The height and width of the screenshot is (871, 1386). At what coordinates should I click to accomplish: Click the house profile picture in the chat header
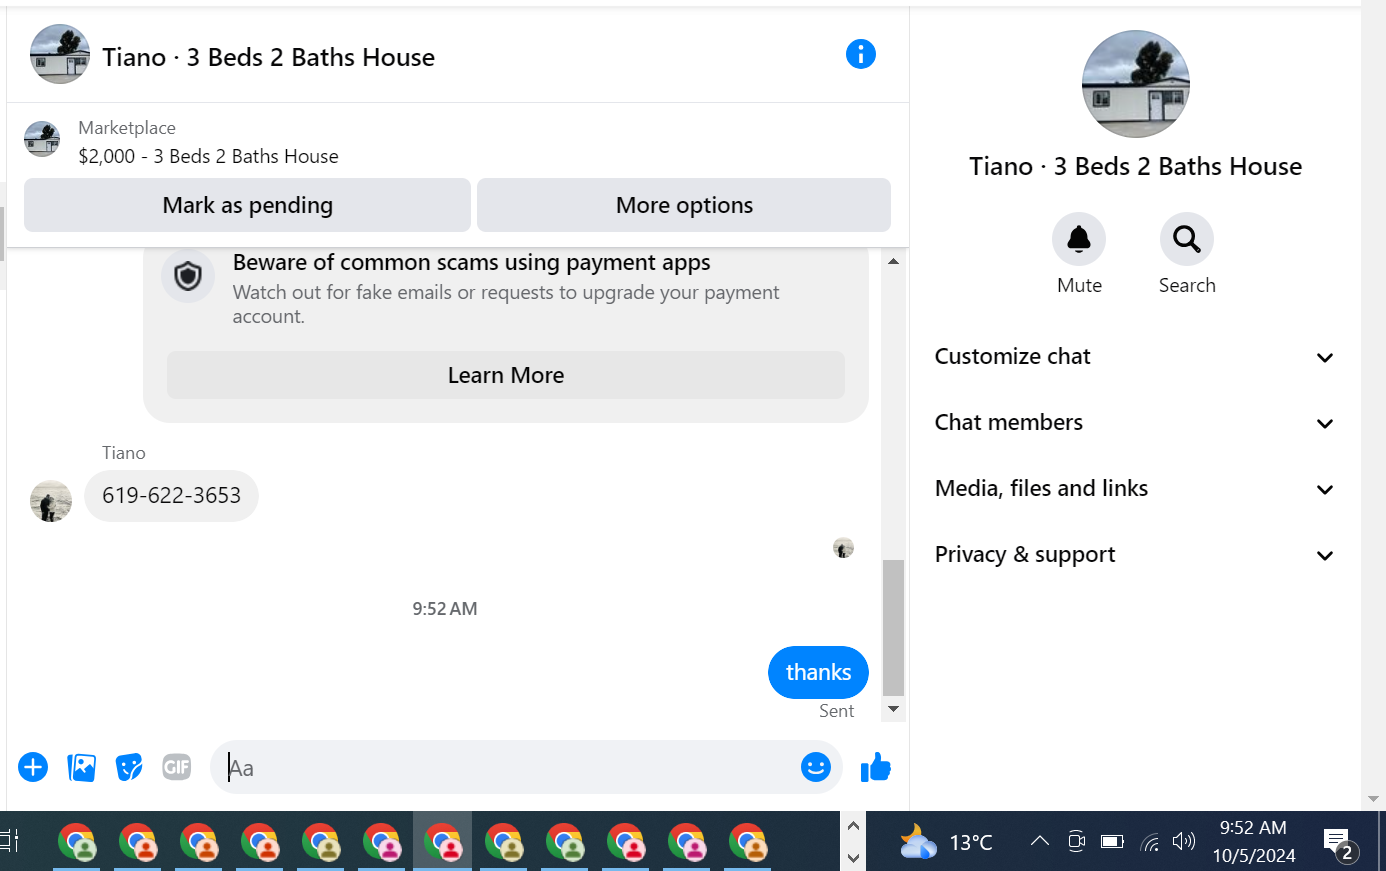tap(60, 54)
